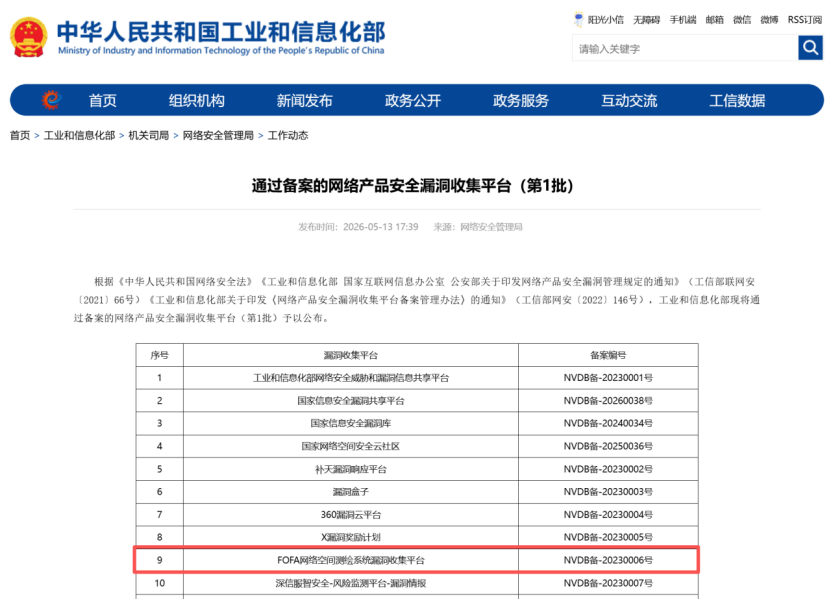Click the 手机端 mobile link
This screenshot has width=831, height=600.
(x=683, y=20)
